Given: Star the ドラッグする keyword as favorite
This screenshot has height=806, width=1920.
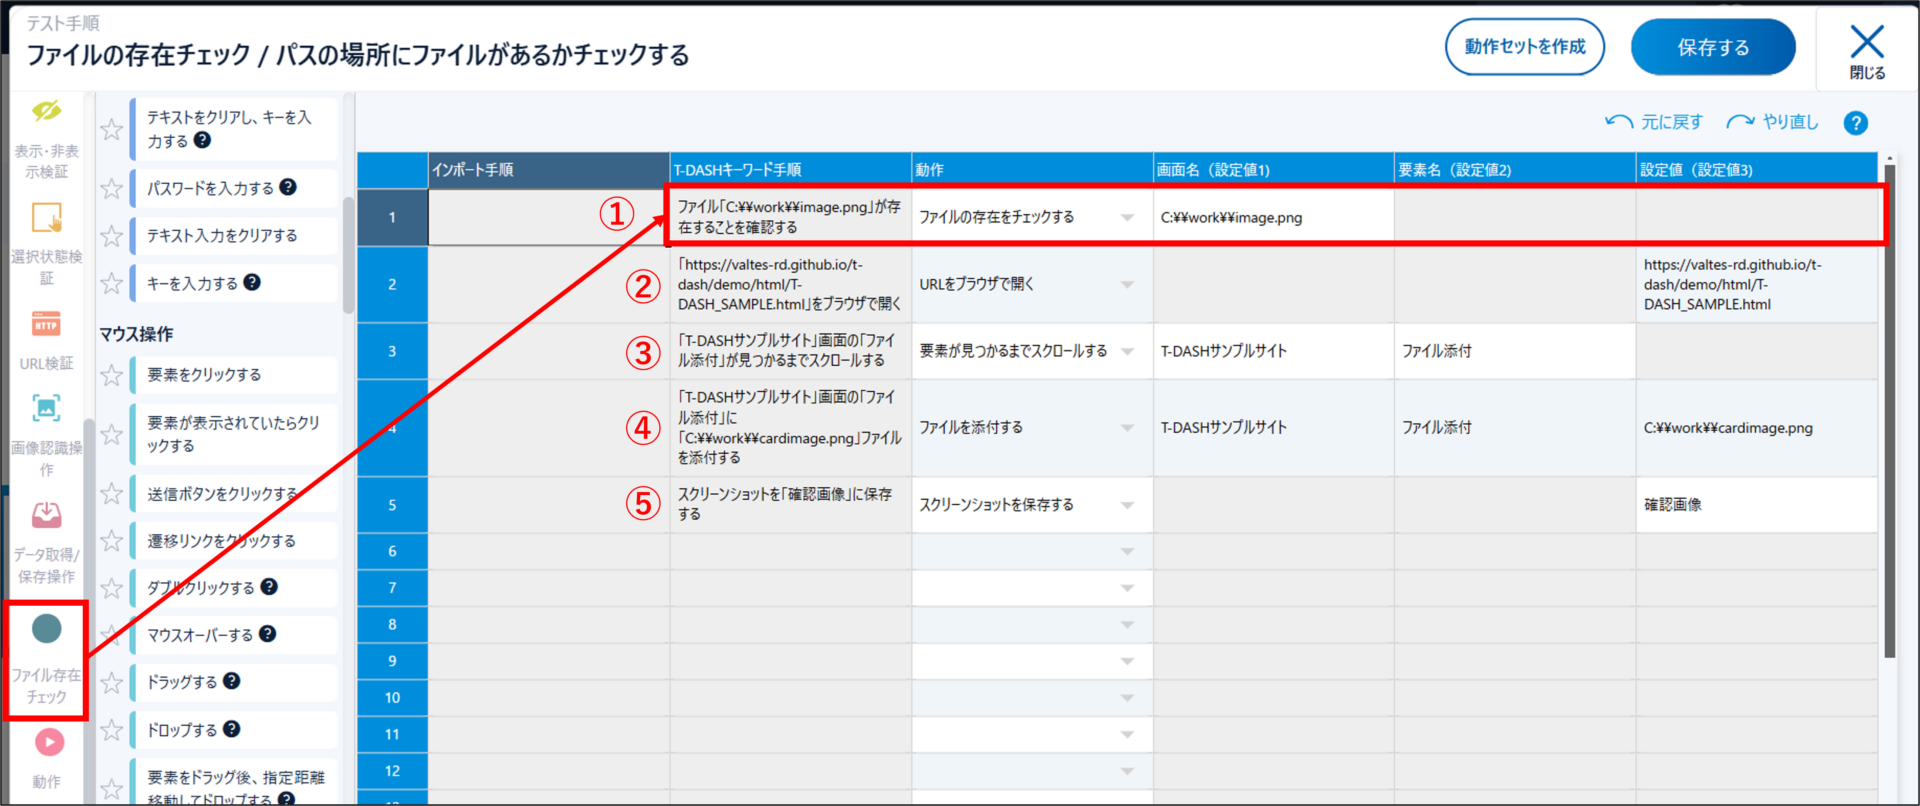Looking at the screenshot, I should [112, 683].
